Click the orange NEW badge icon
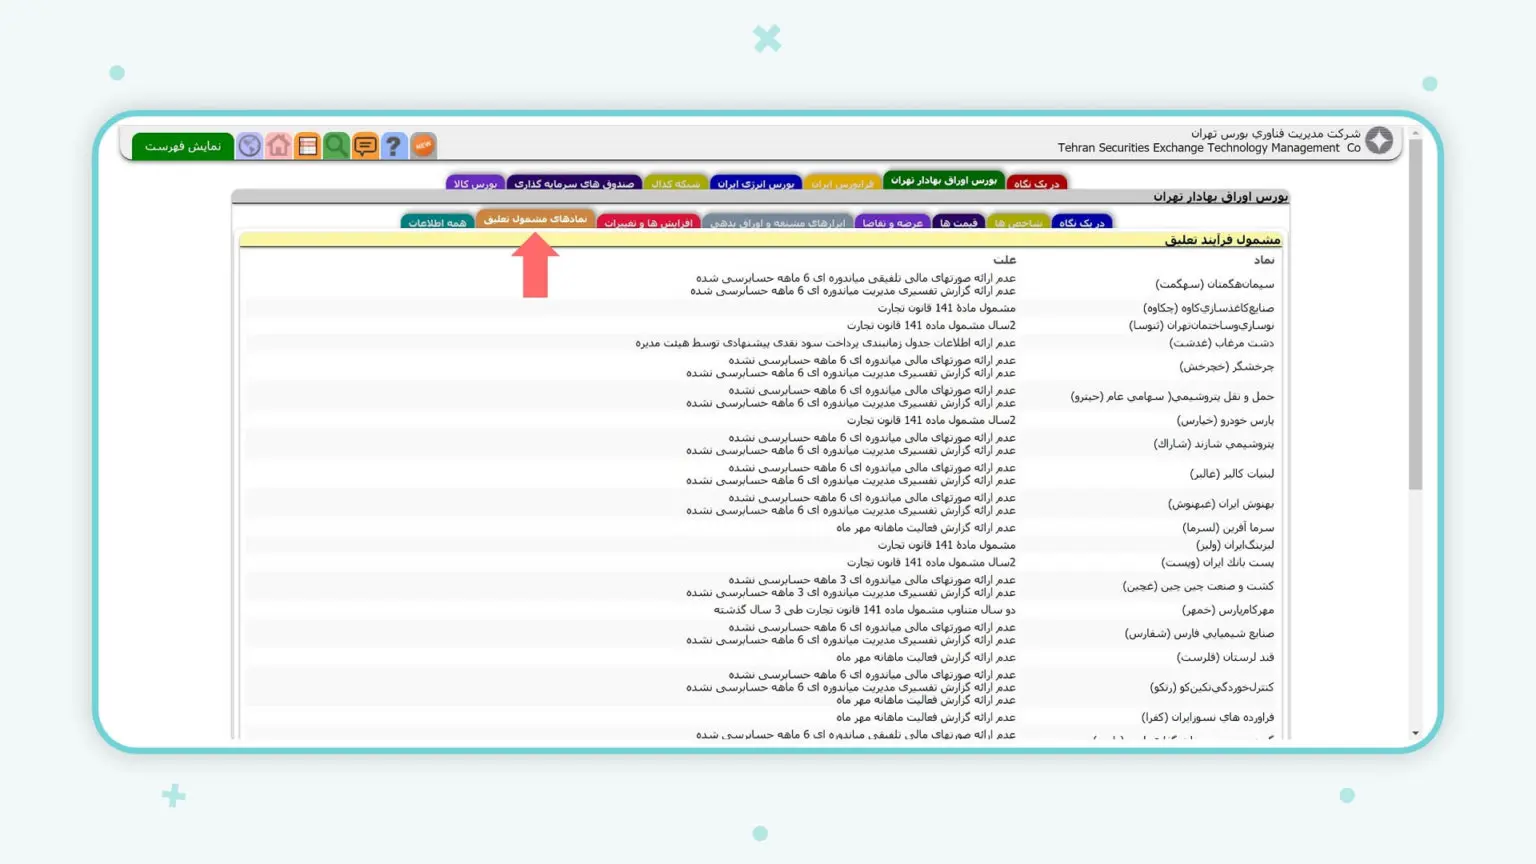 [424, 146]
